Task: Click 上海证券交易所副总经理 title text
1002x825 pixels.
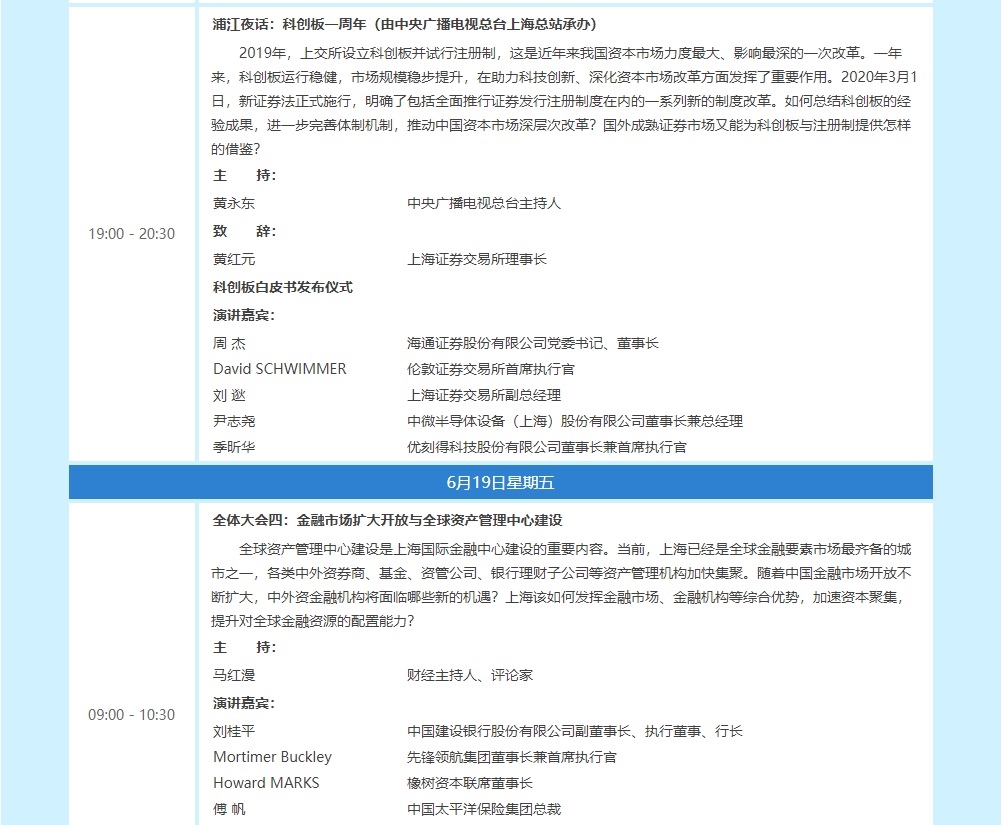Action: [x=484, y=396]
